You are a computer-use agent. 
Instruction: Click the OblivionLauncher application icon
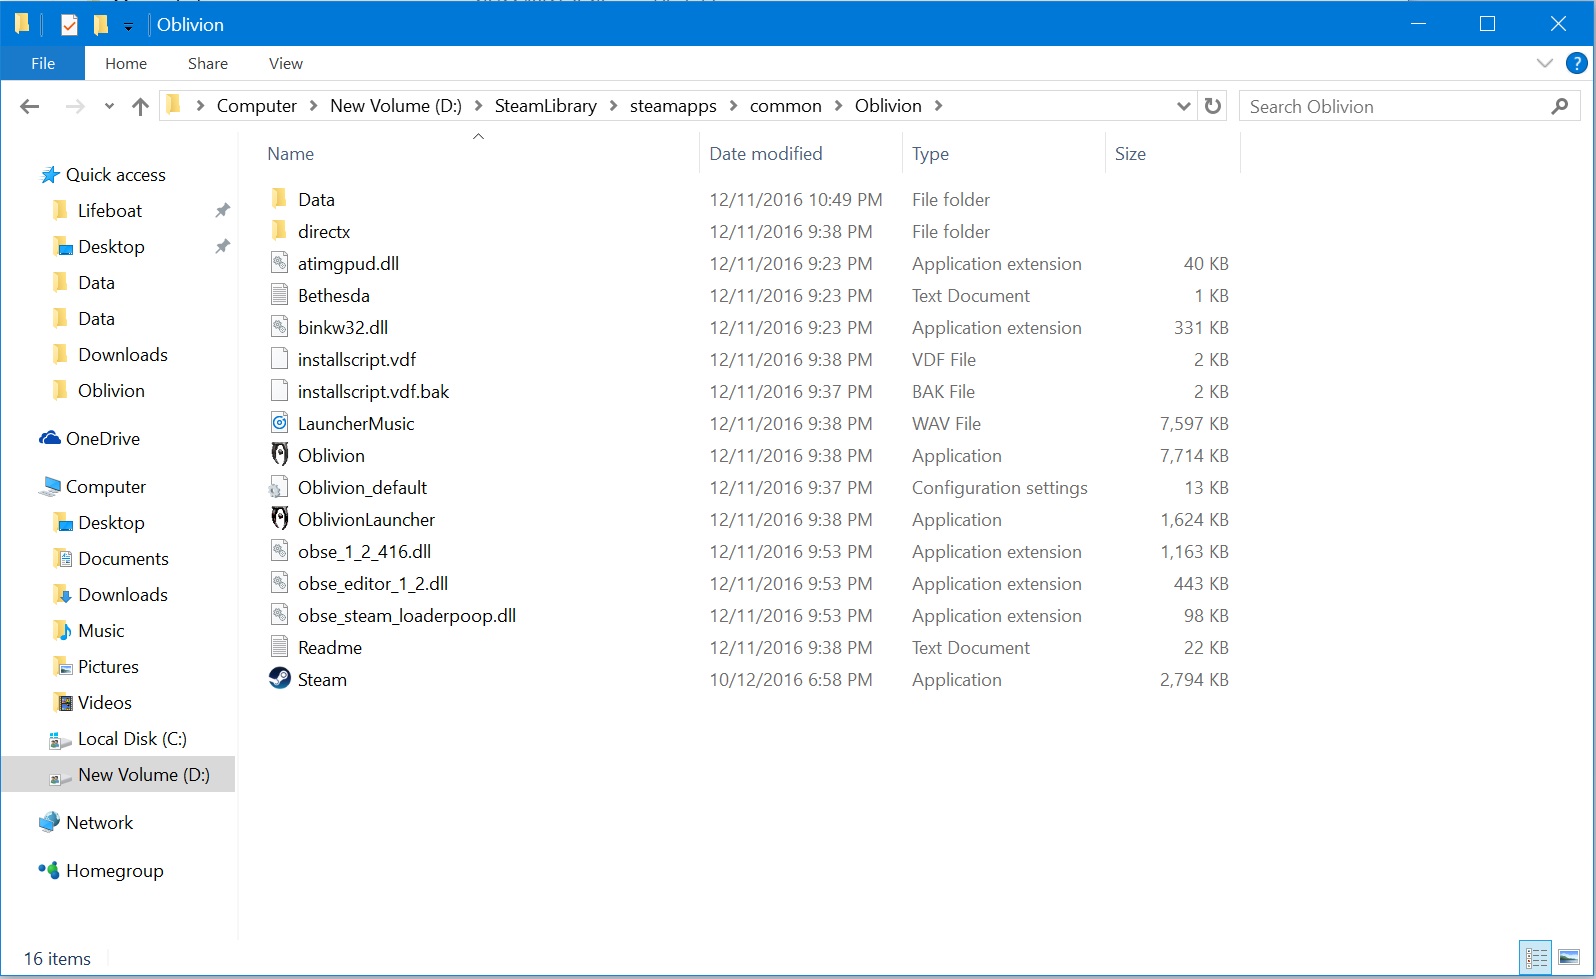coord(280,519)
